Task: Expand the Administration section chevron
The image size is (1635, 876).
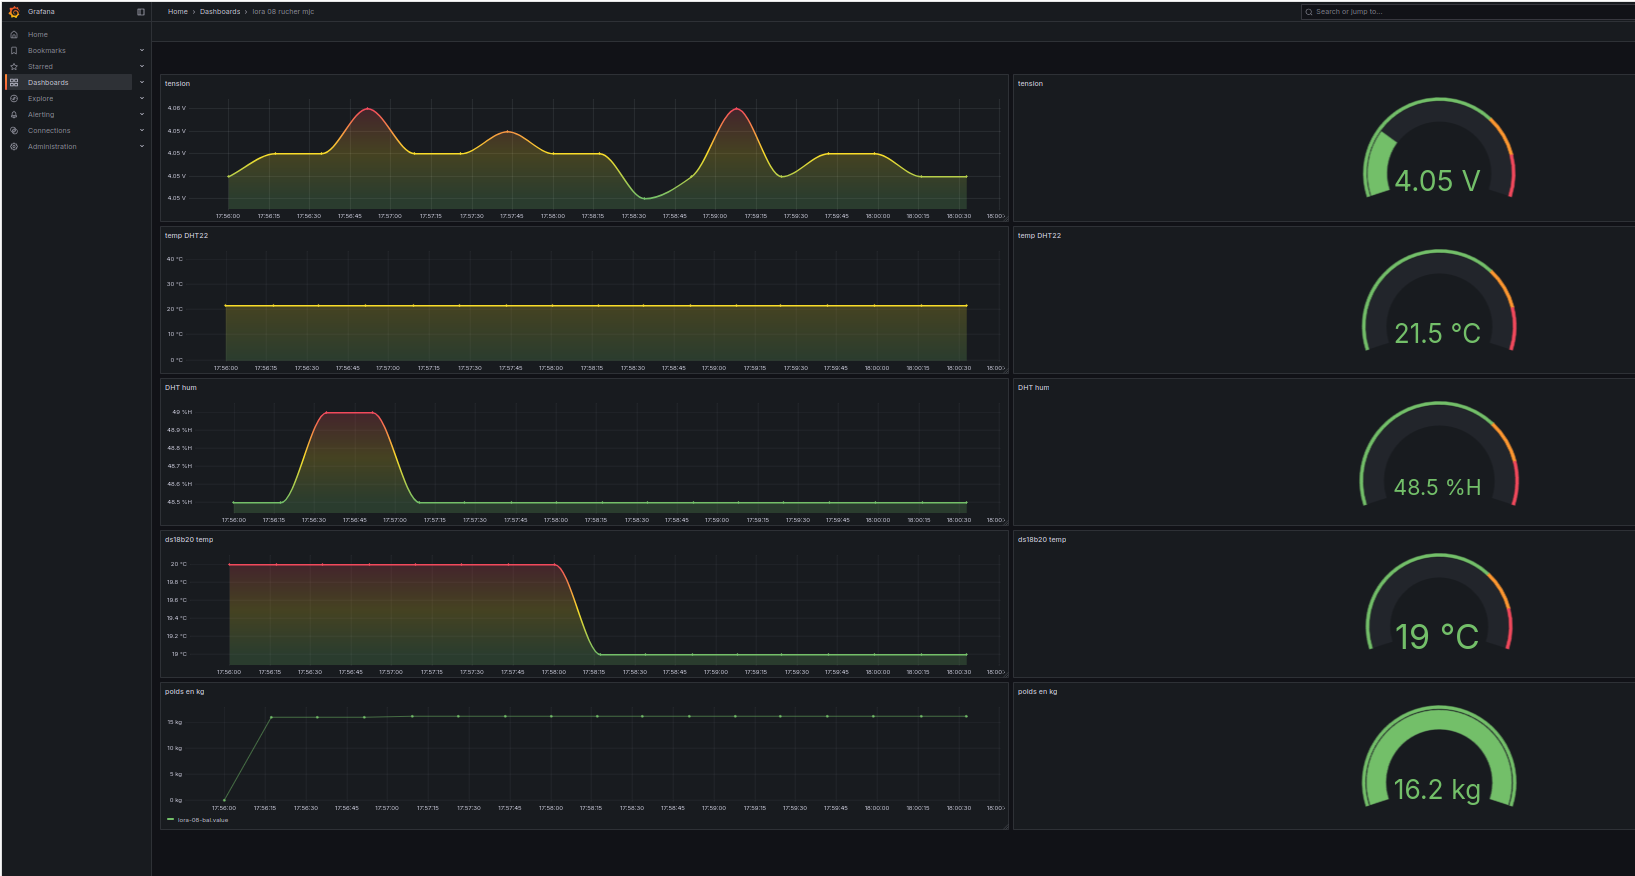Action: pos(142,147)
